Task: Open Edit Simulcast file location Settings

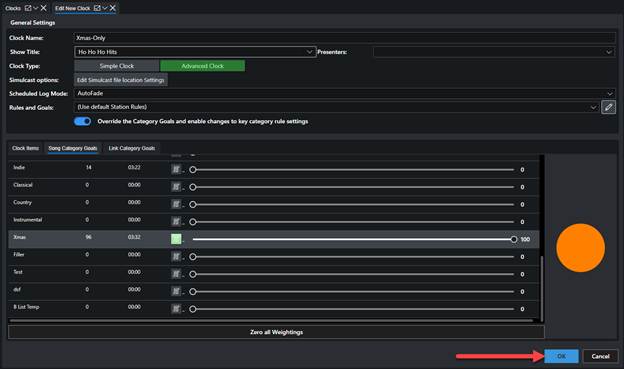Action: pyautogui.click(x=121, y=80)
